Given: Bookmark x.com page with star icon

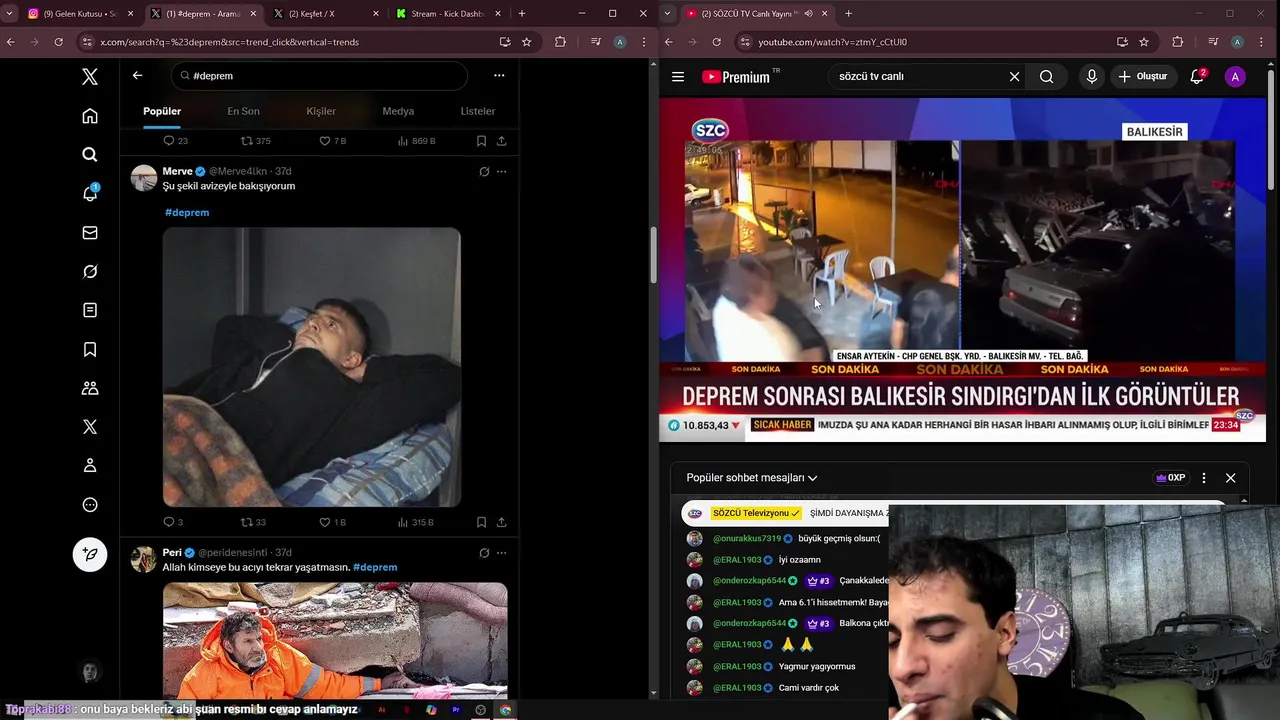Looking at the screenshot, I should click(x=526, y=42).
